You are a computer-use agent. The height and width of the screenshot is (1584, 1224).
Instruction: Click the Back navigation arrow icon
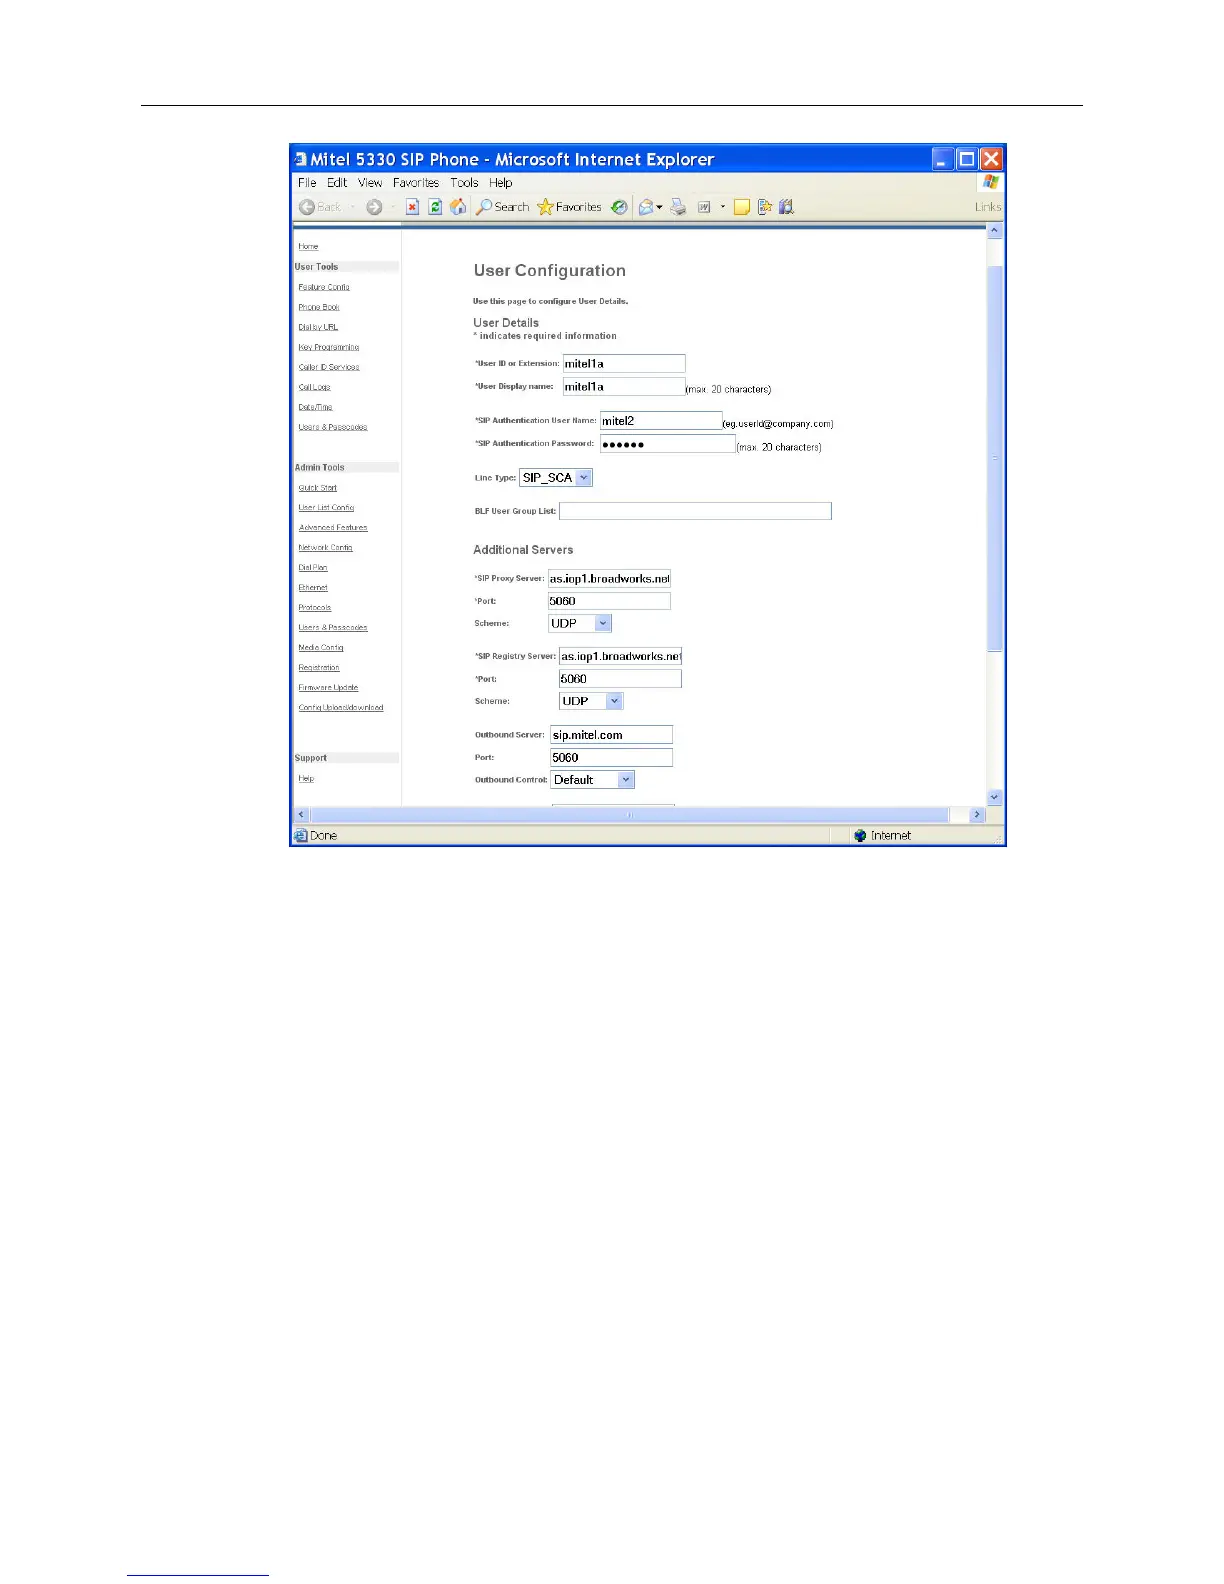pyautogui.click(x=307, y=207)
